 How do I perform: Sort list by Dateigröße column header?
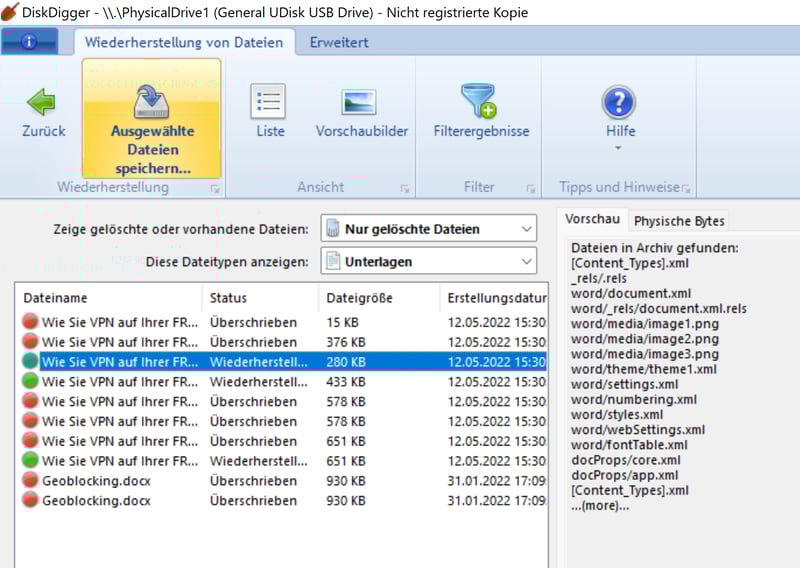(x=378, y=298)
